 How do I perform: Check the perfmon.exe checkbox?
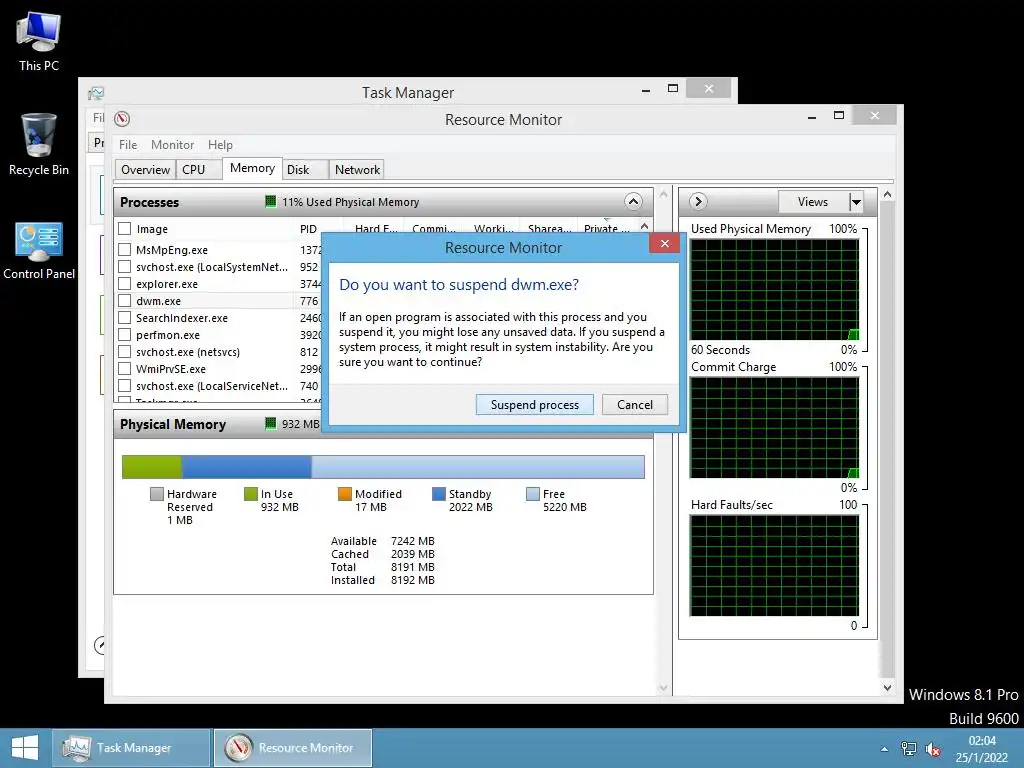click(x=125, y=334)
